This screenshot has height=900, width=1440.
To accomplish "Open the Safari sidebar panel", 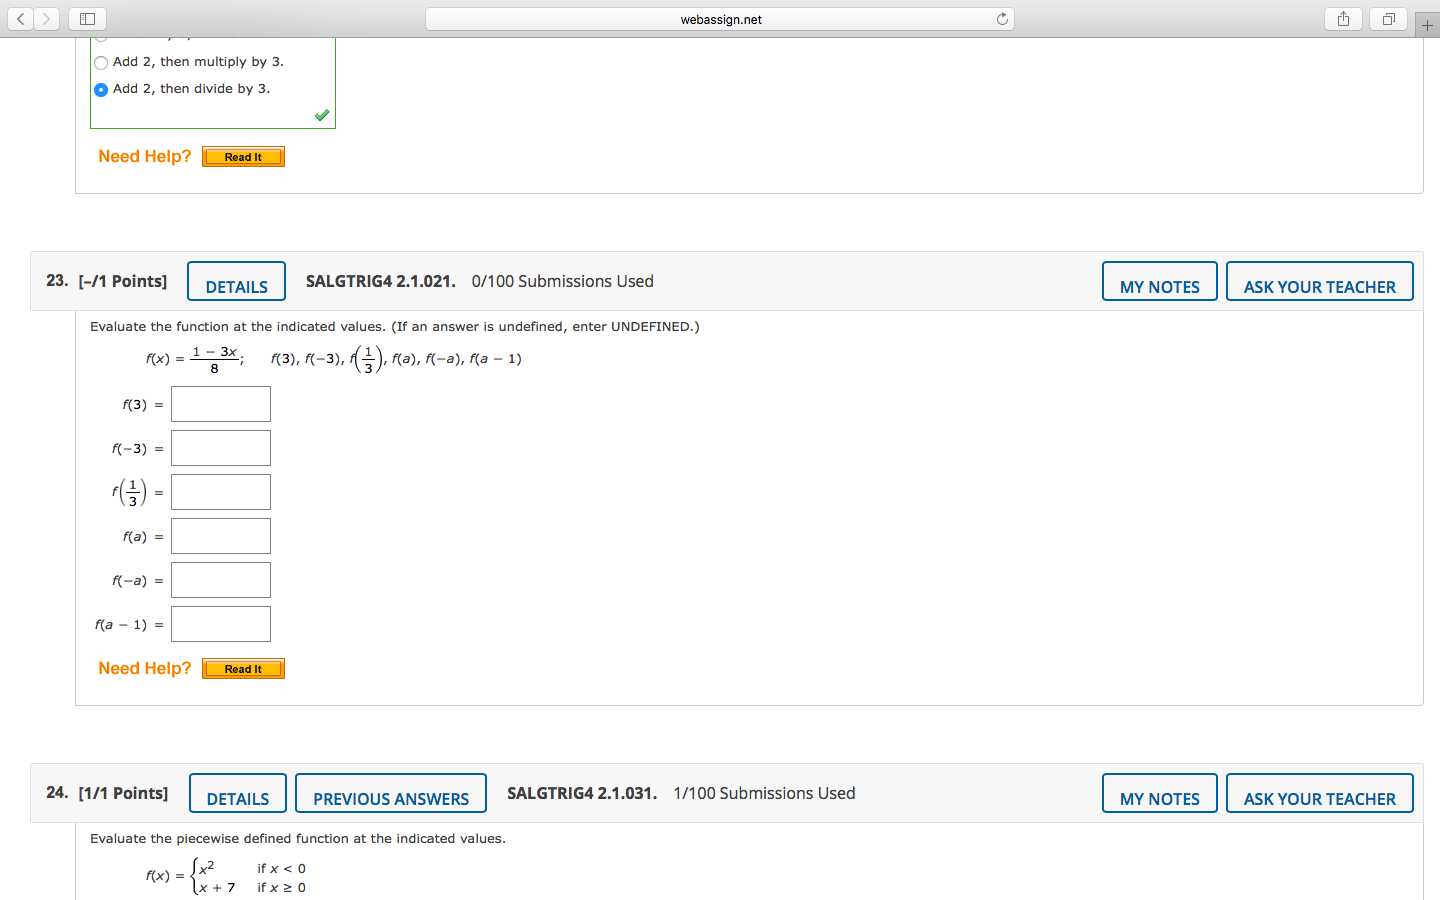I will pyautogui.click(x=86, y=18).
